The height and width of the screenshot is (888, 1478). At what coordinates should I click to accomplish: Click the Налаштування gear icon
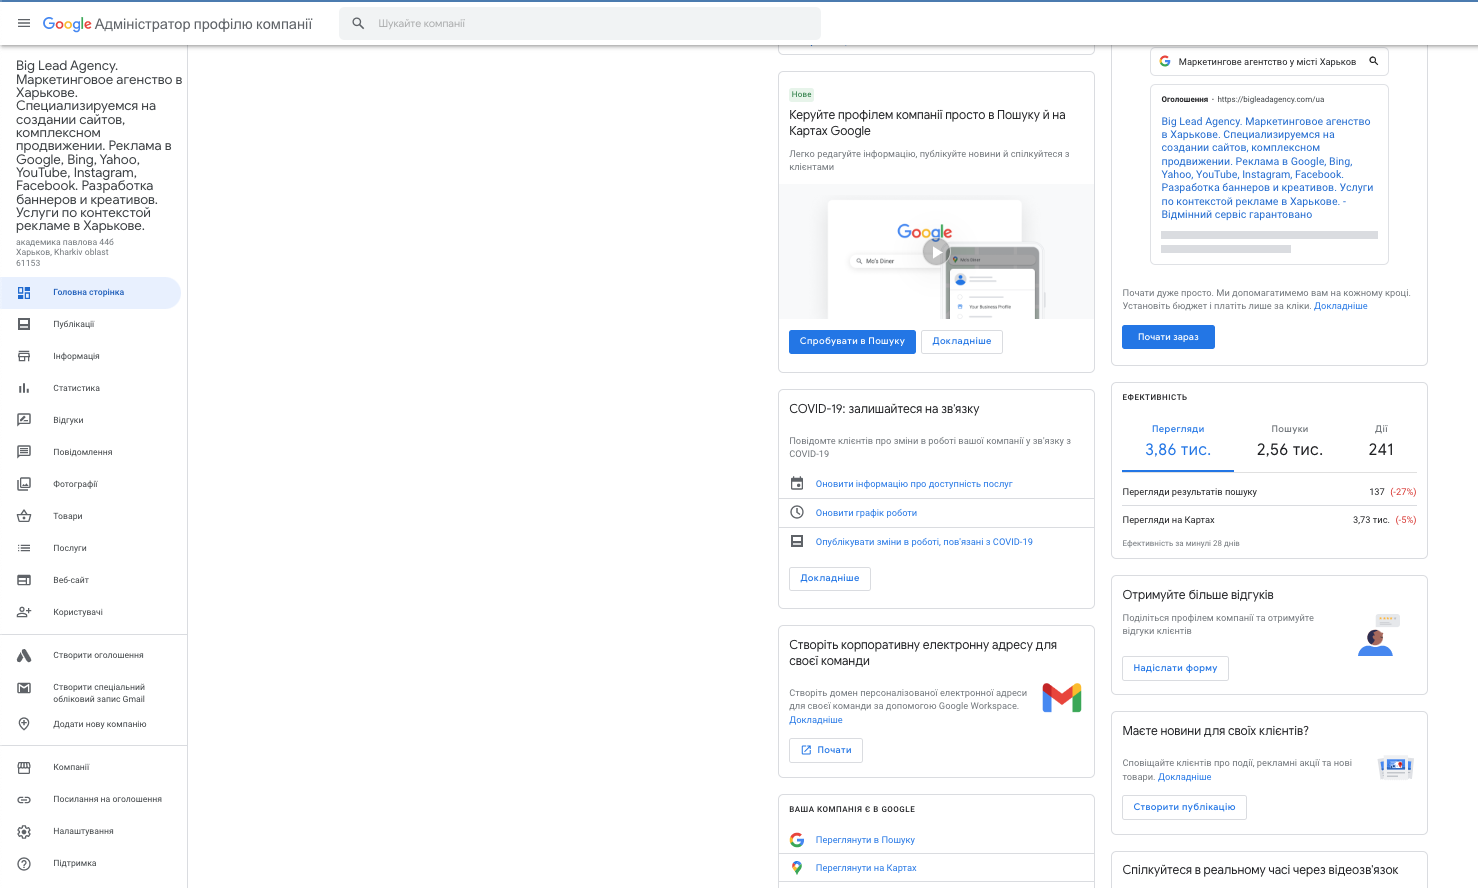24,831
